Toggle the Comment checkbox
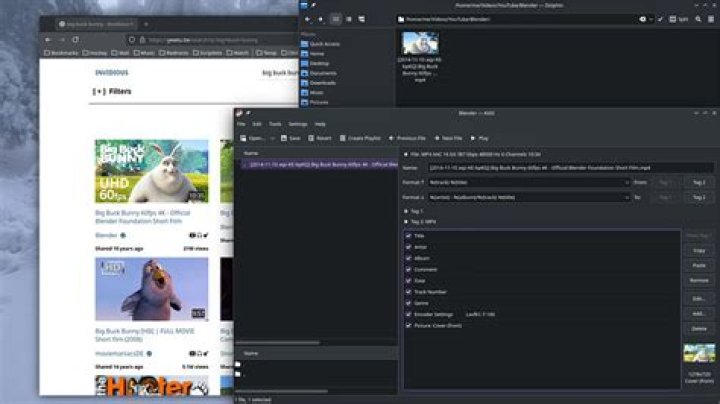This screenshot has width=720, height=404. tap(409, 269)
